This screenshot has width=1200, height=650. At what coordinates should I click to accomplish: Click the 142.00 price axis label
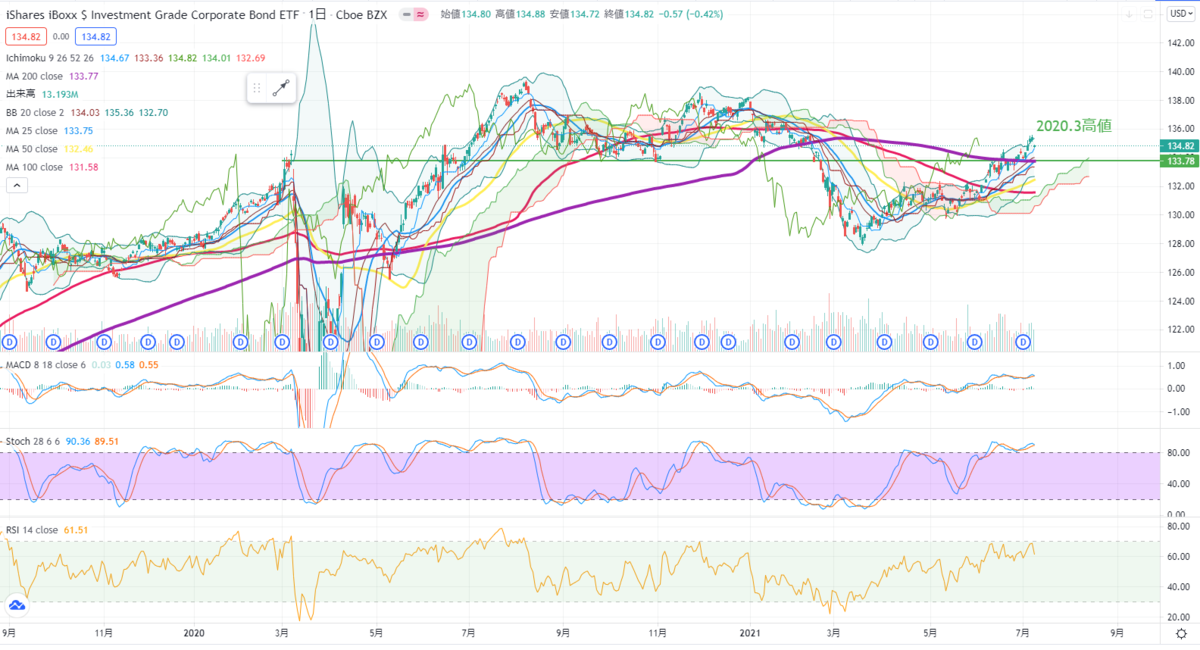pyautogui.click(x=1182, y=43)
